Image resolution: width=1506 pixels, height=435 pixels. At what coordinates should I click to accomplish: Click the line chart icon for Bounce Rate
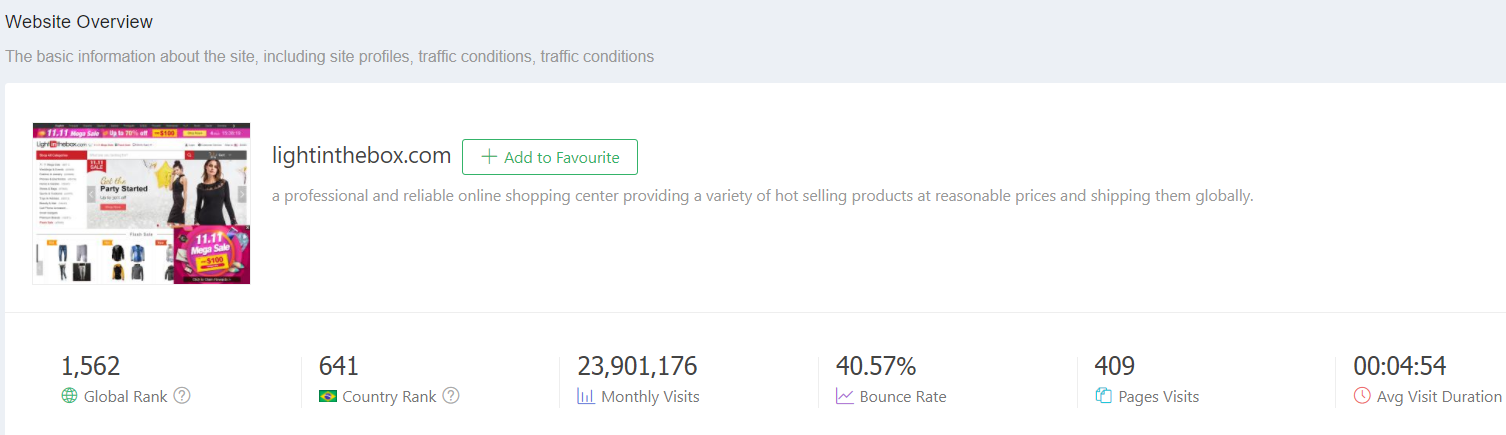point(845,396)
